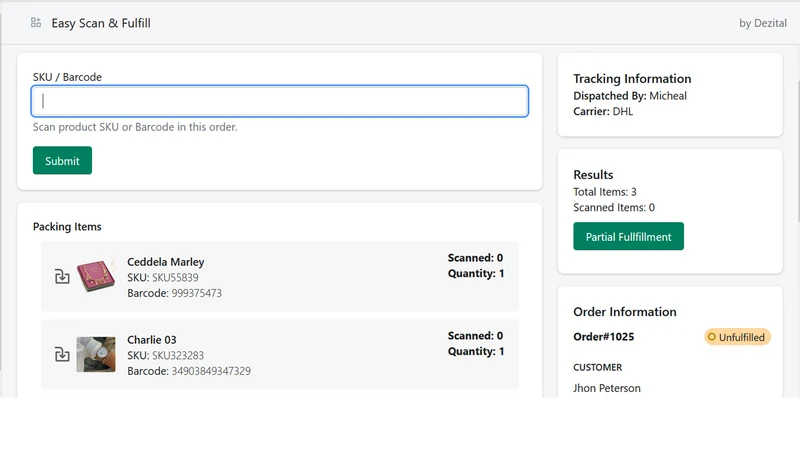This screenshot has height=450, width=800.
Task: Open the Charlie 03 watch thumbnail
Action: tap(96, 354)
